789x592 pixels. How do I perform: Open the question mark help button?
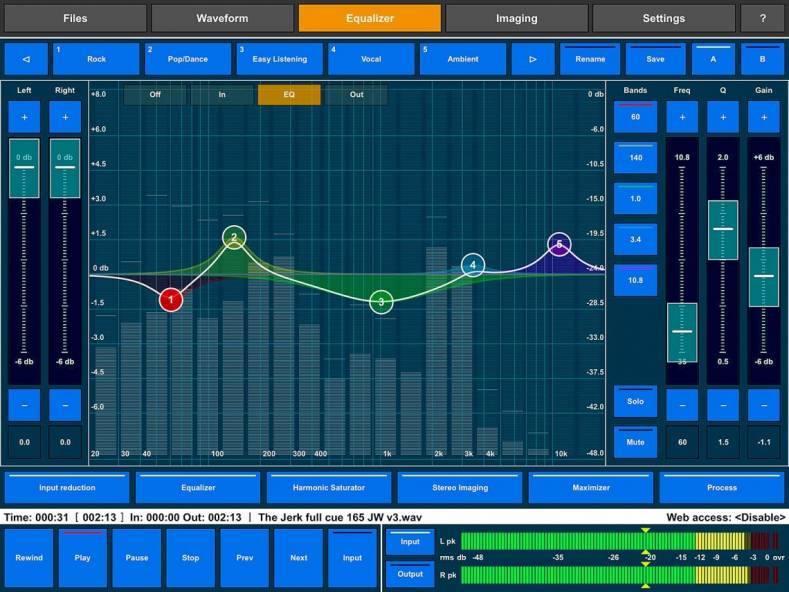[x=762, y=18]
